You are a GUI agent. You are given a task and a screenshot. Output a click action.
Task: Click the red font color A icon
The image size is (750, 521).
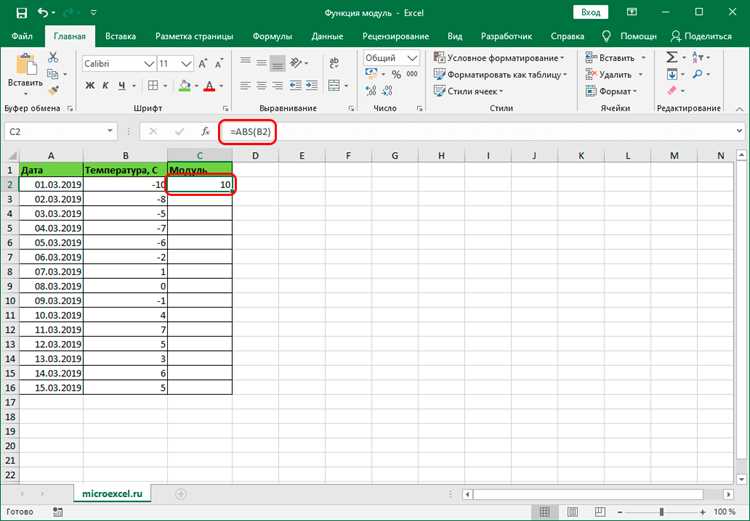209,86
